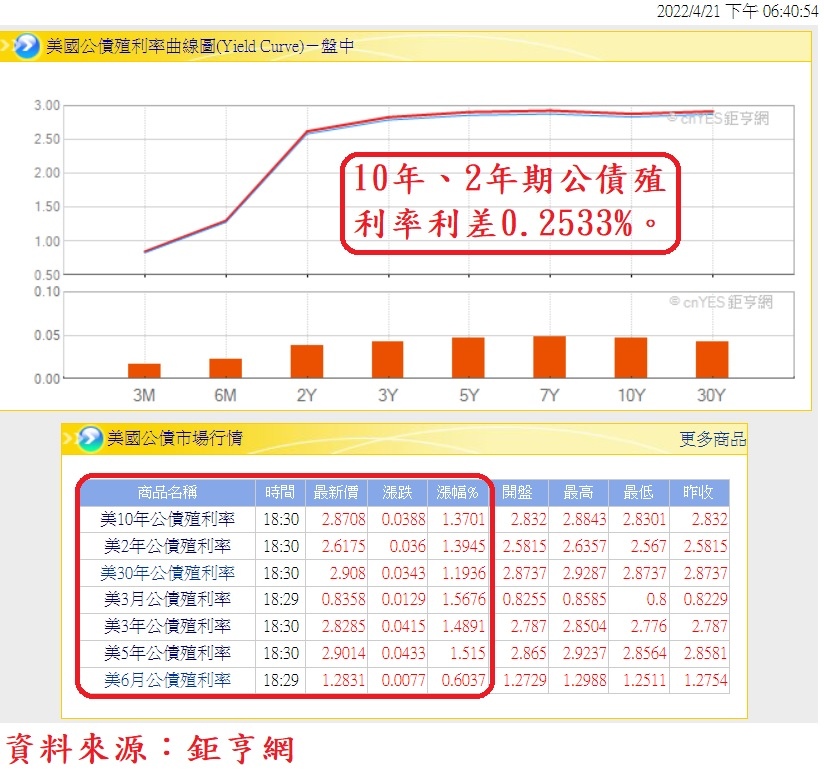Viewport: 824px width, 772px height.
Task: Click the 5Y axis label
Action: [469, 395]
